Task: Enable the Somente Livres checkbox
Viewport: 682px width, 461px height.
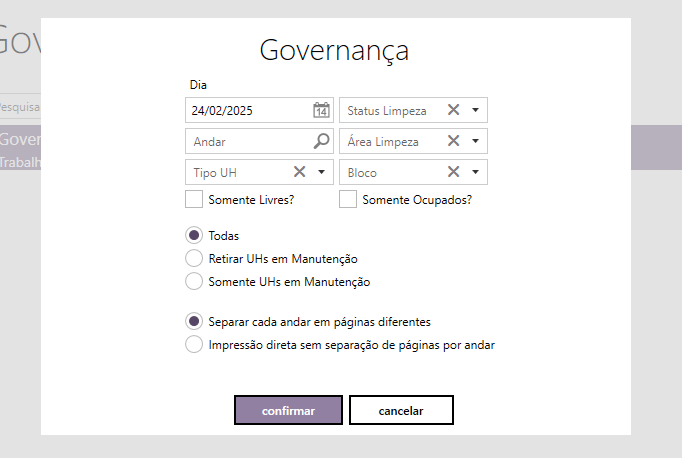Action: (x=194, y=199)
